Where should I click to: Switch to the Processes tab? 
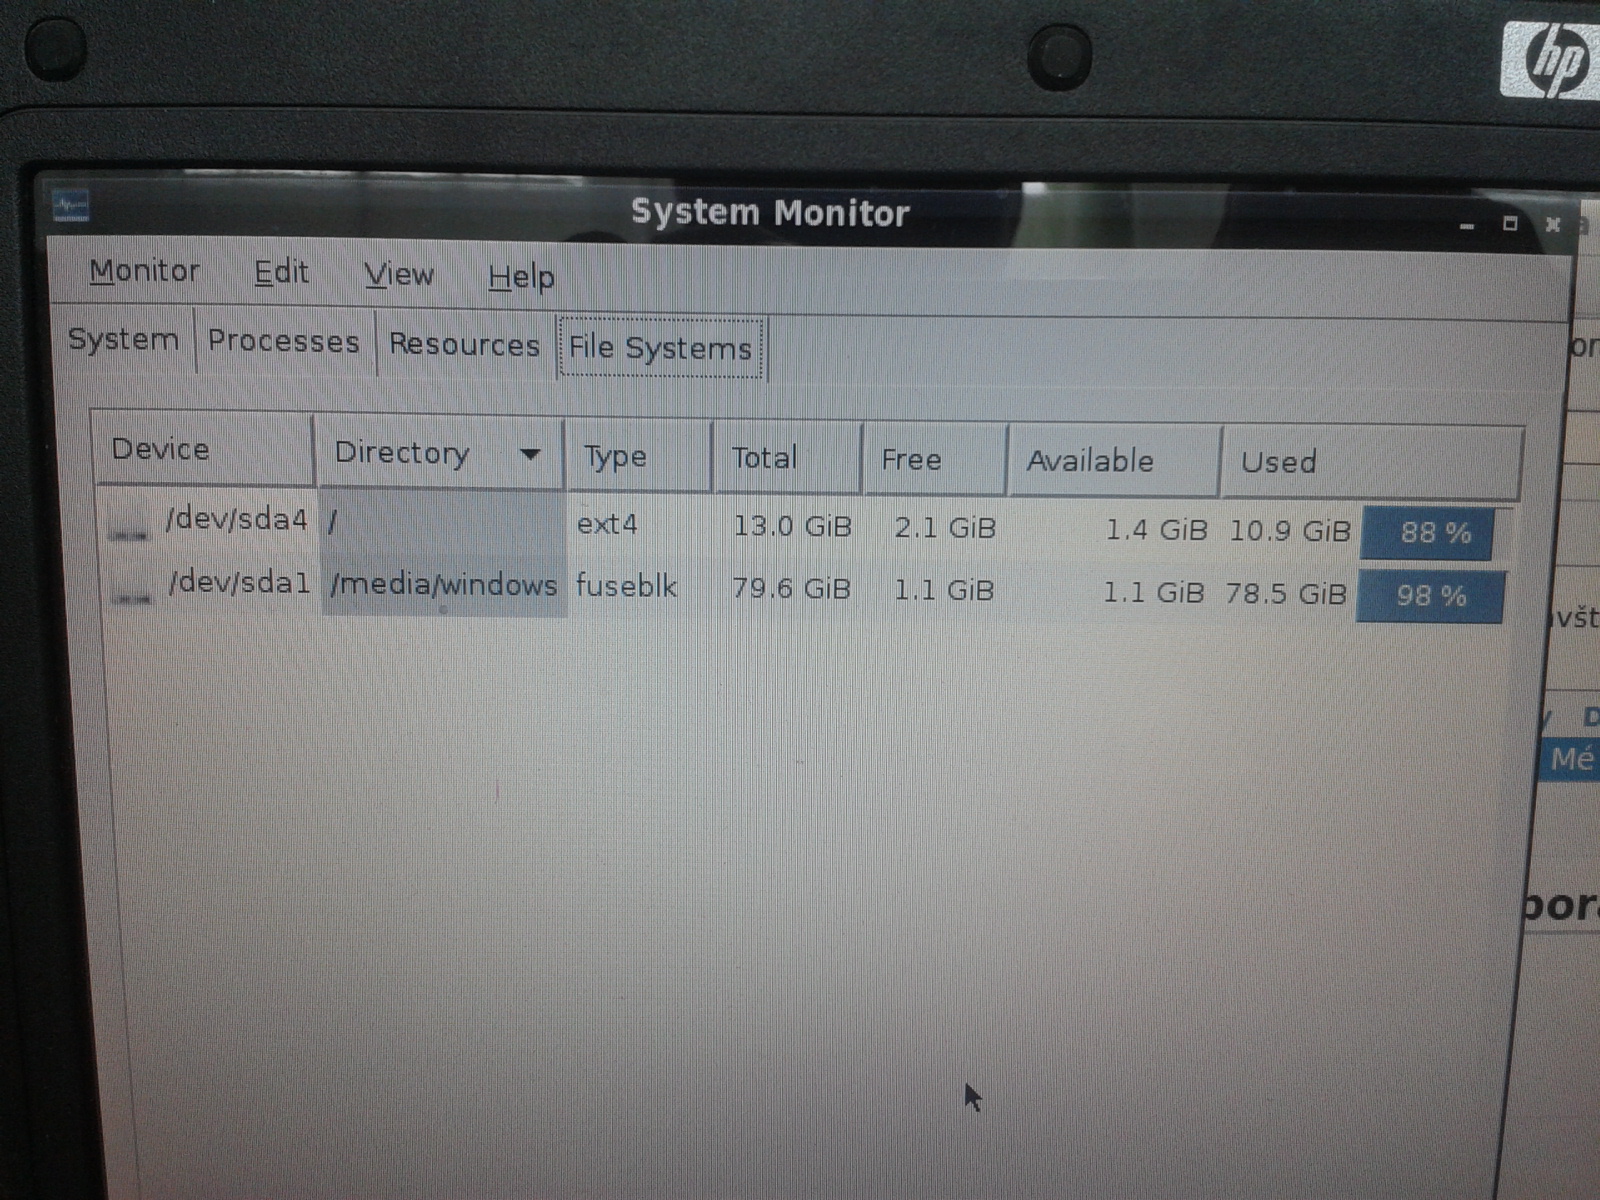tap(283, 342)
